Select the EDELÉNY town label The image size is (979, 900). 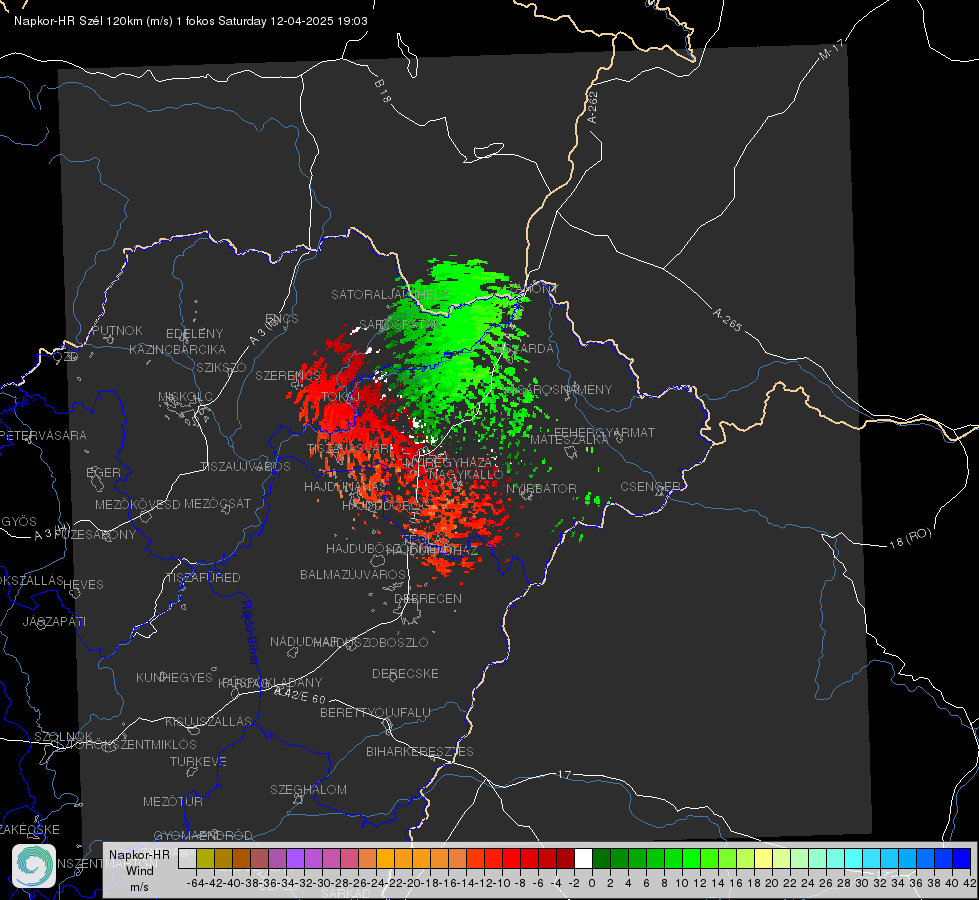tap(194, 334)
